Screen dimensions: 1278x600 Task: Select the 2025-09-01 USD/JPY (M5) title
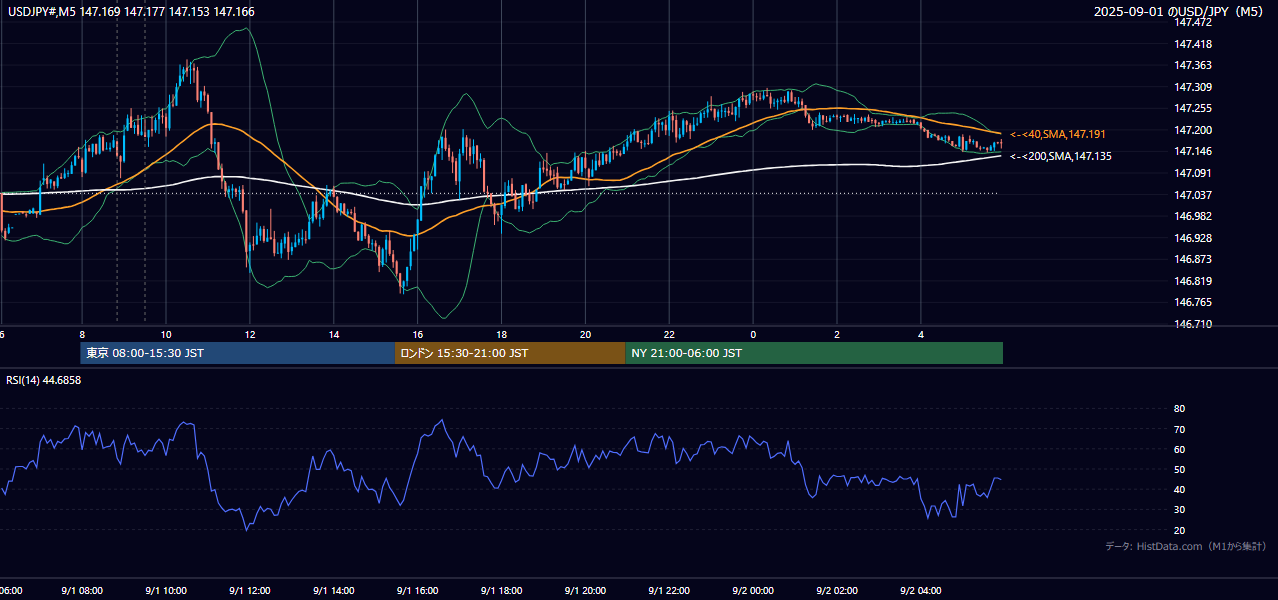click(x=1180, y=12)
